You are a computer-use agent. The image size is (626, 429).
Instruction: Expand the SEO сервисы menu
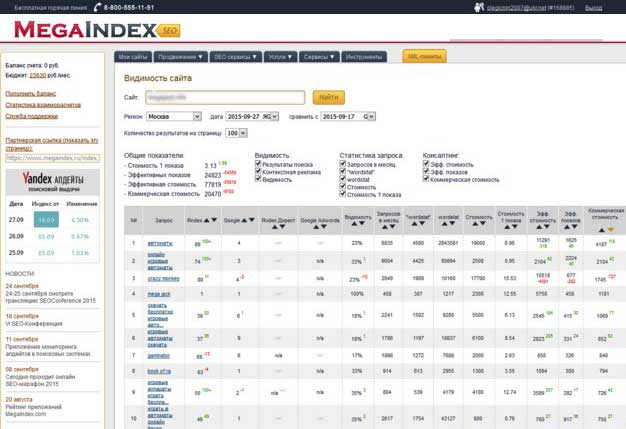coord(236,57)
